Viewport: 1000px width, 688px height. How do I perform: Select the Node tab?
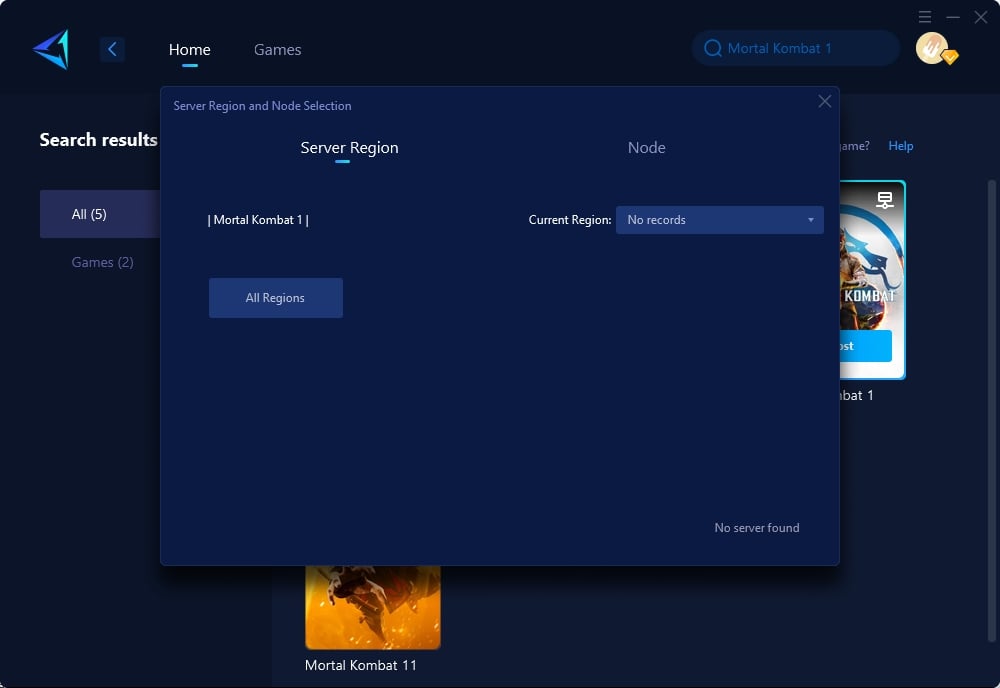coord(647,148)
